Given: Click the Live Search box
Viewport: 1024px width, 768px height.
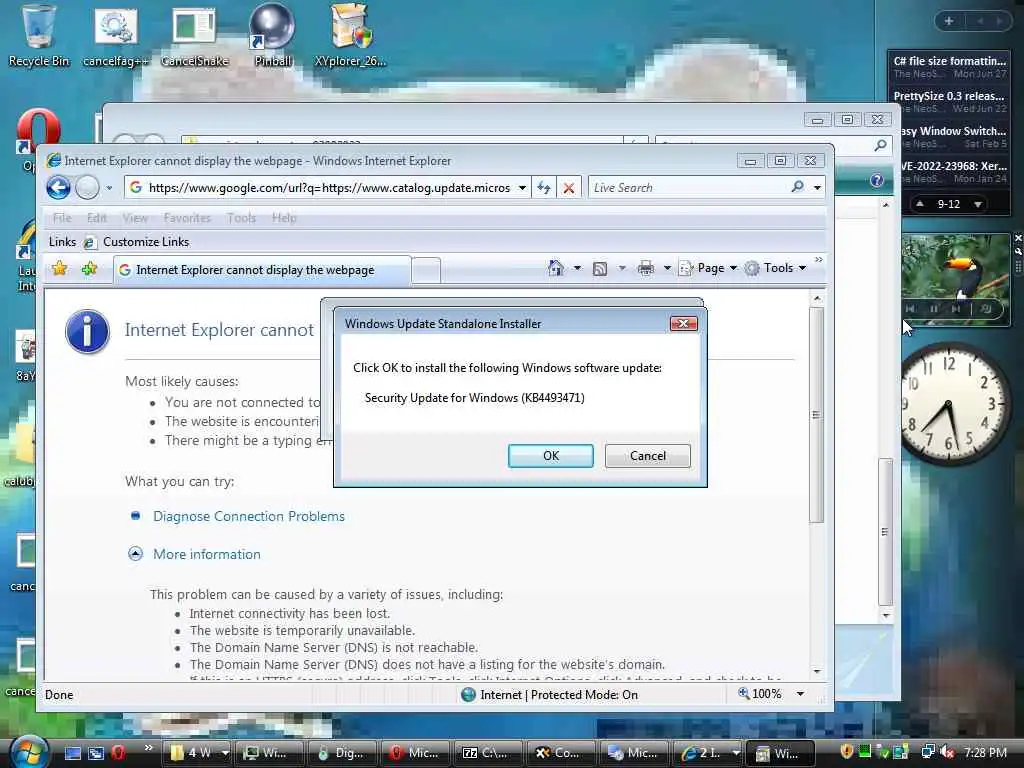Looking at the screenshot, I should (689, 188).
